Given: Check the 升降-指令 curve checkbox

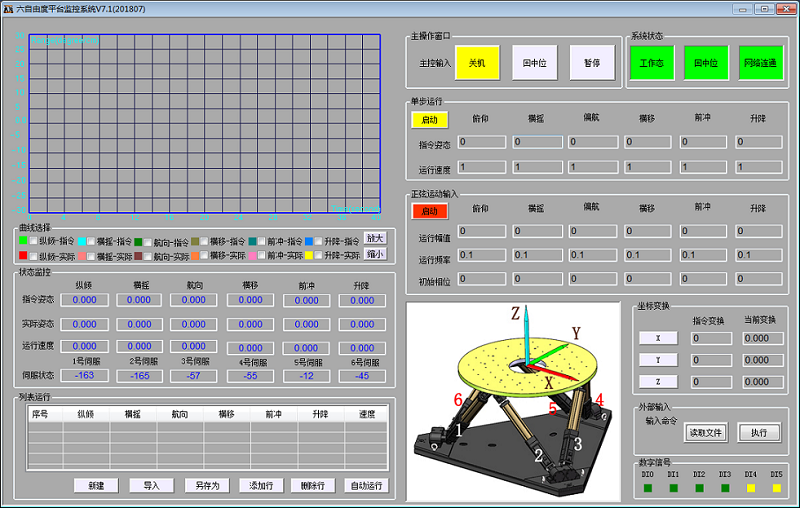Looking at the screenshot, I should 319,241.
